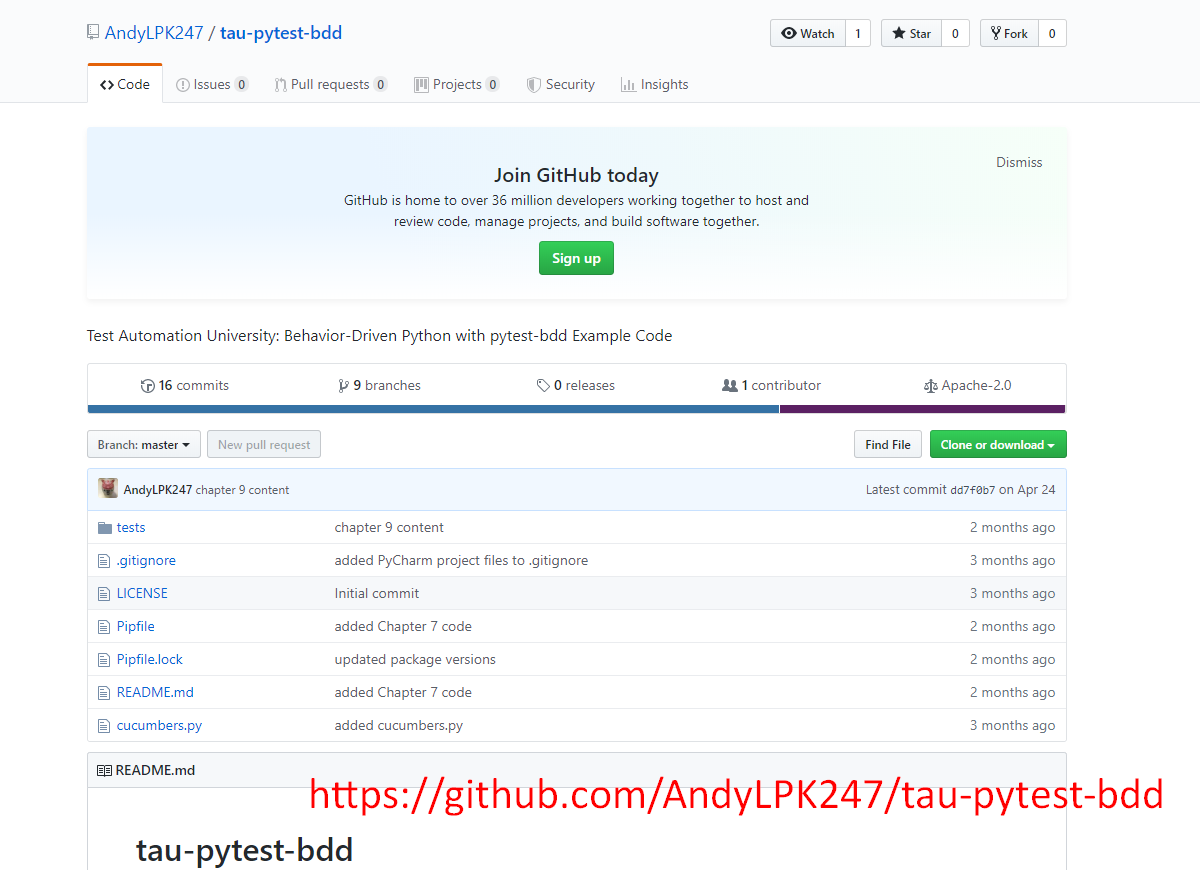
Task: View the Security tab
Action: point(561,84)
